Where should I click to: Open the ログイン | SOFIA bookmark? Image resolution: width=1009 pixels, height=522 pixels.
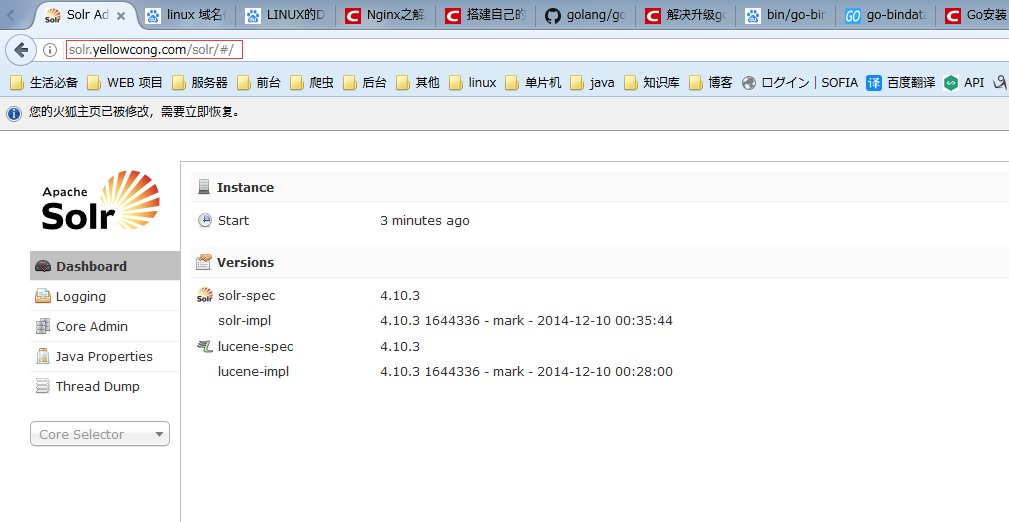point(800,82)
